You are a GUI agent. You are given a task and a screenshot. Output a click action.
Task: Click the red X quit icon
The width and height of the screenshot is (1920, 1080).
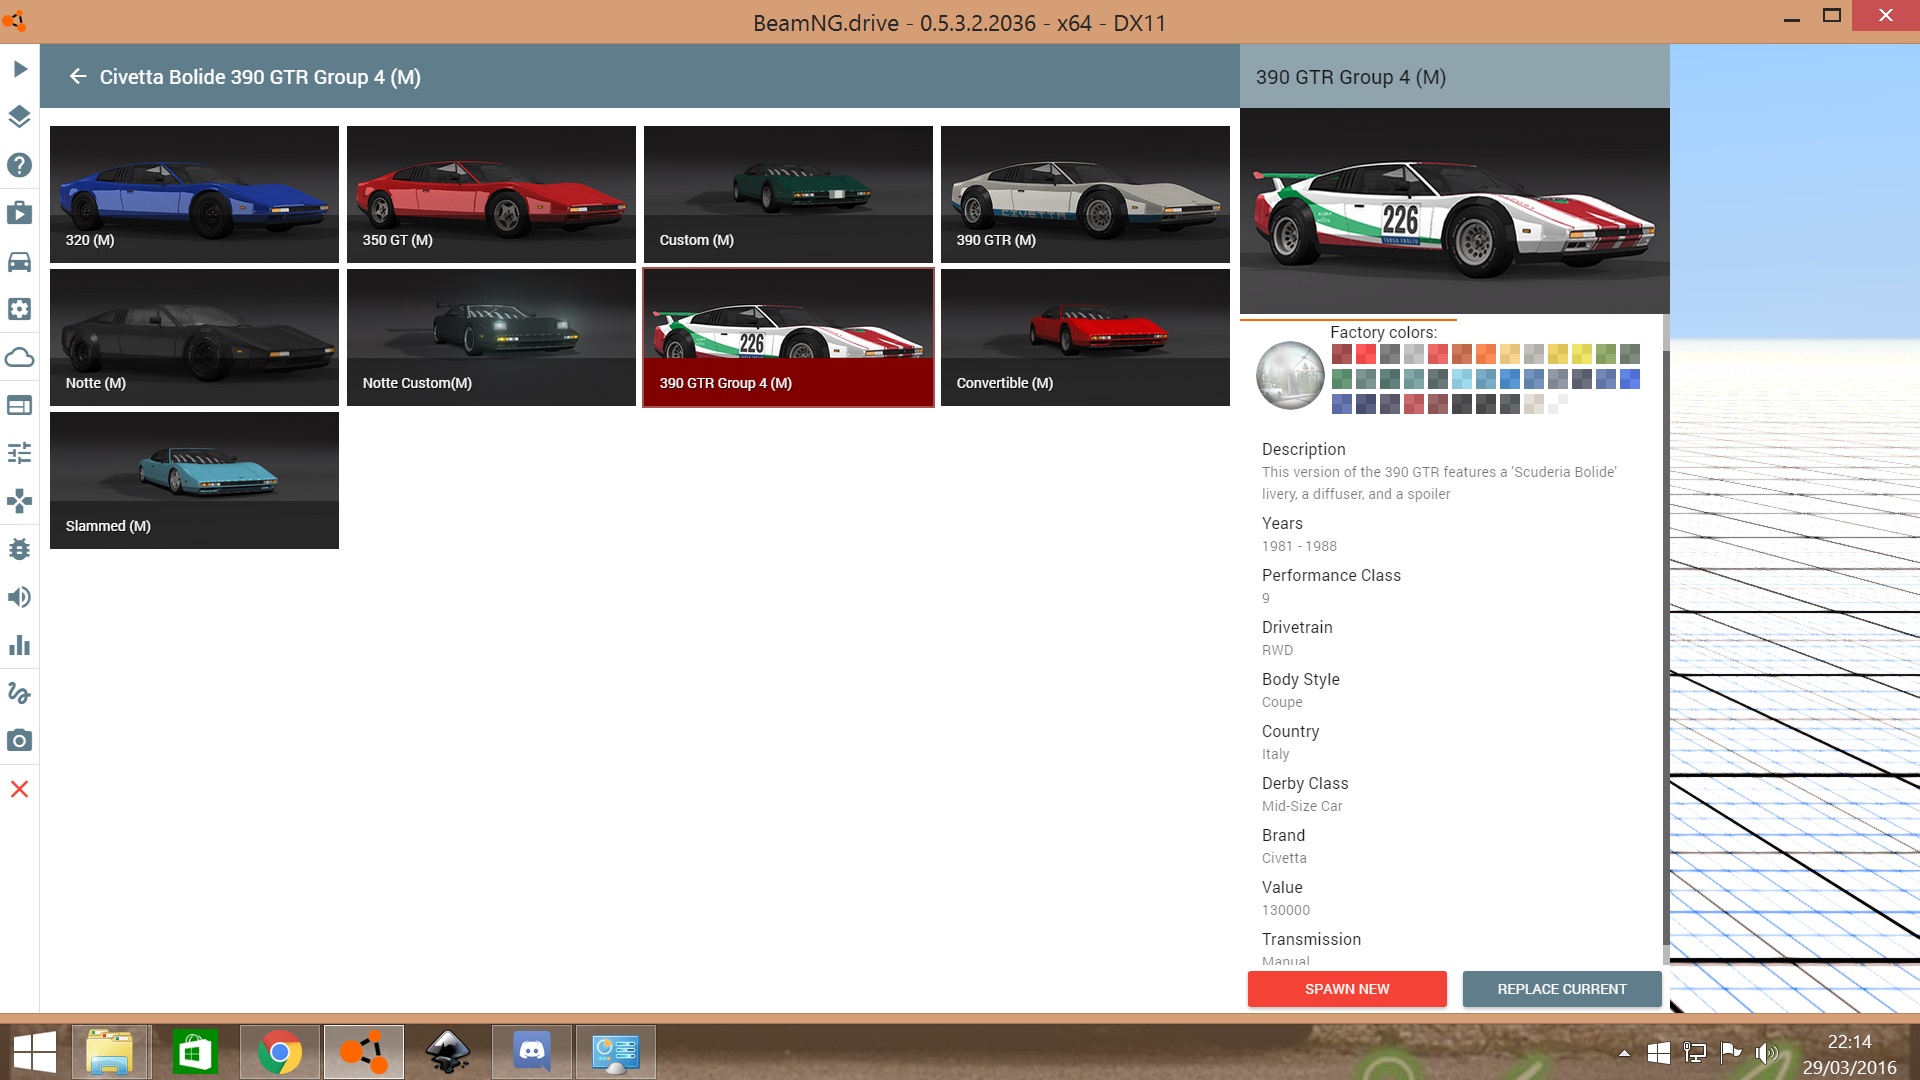(19, 789)
